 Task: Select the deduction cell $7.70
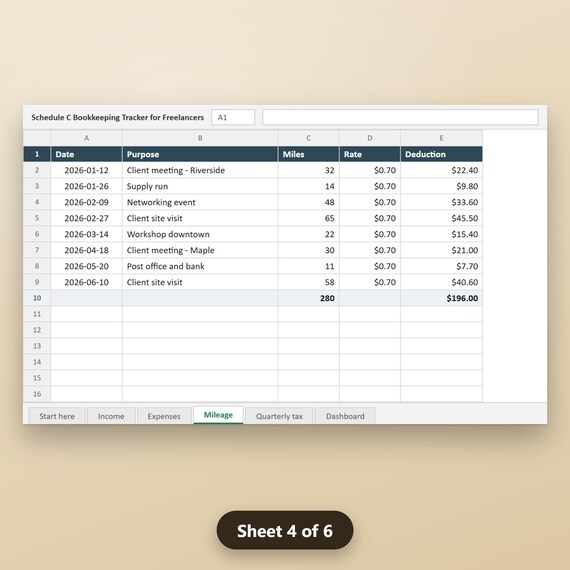pyautogui.click(x=441, y=266)
